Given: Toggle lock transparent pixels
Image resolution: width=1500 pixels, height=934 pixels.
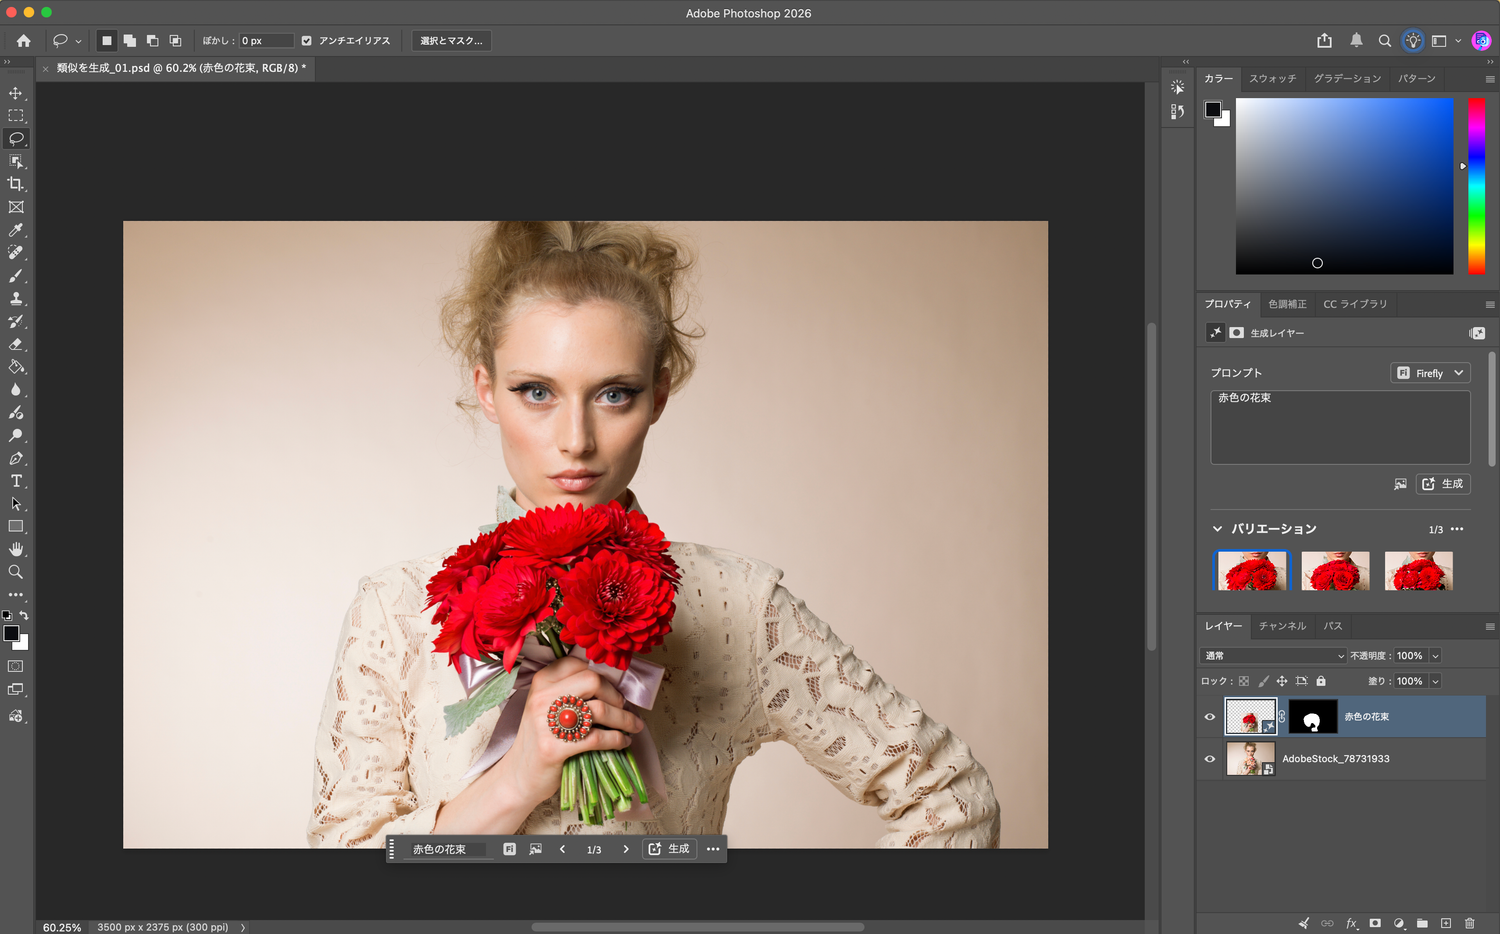Looking at the screenshot, I should (1244, 681).
